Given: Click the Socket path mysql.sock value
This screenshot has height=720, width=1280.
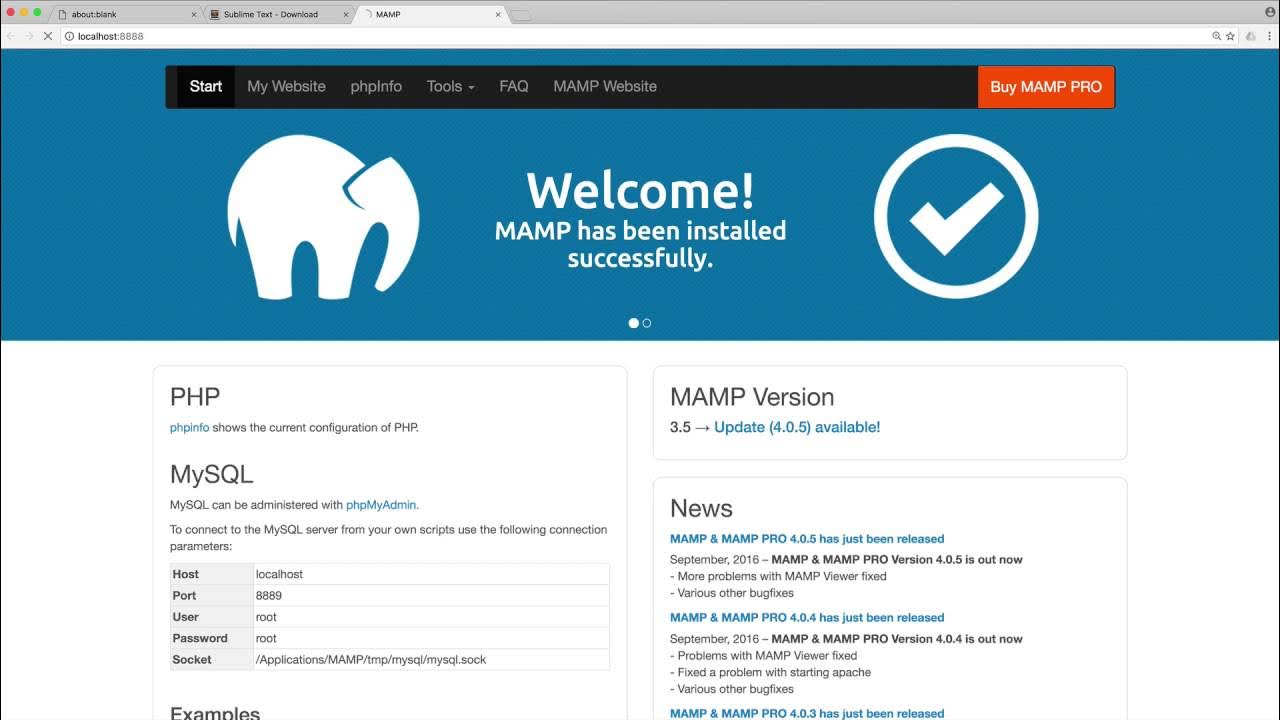Looking at the screenshot, I should [431, 659].
